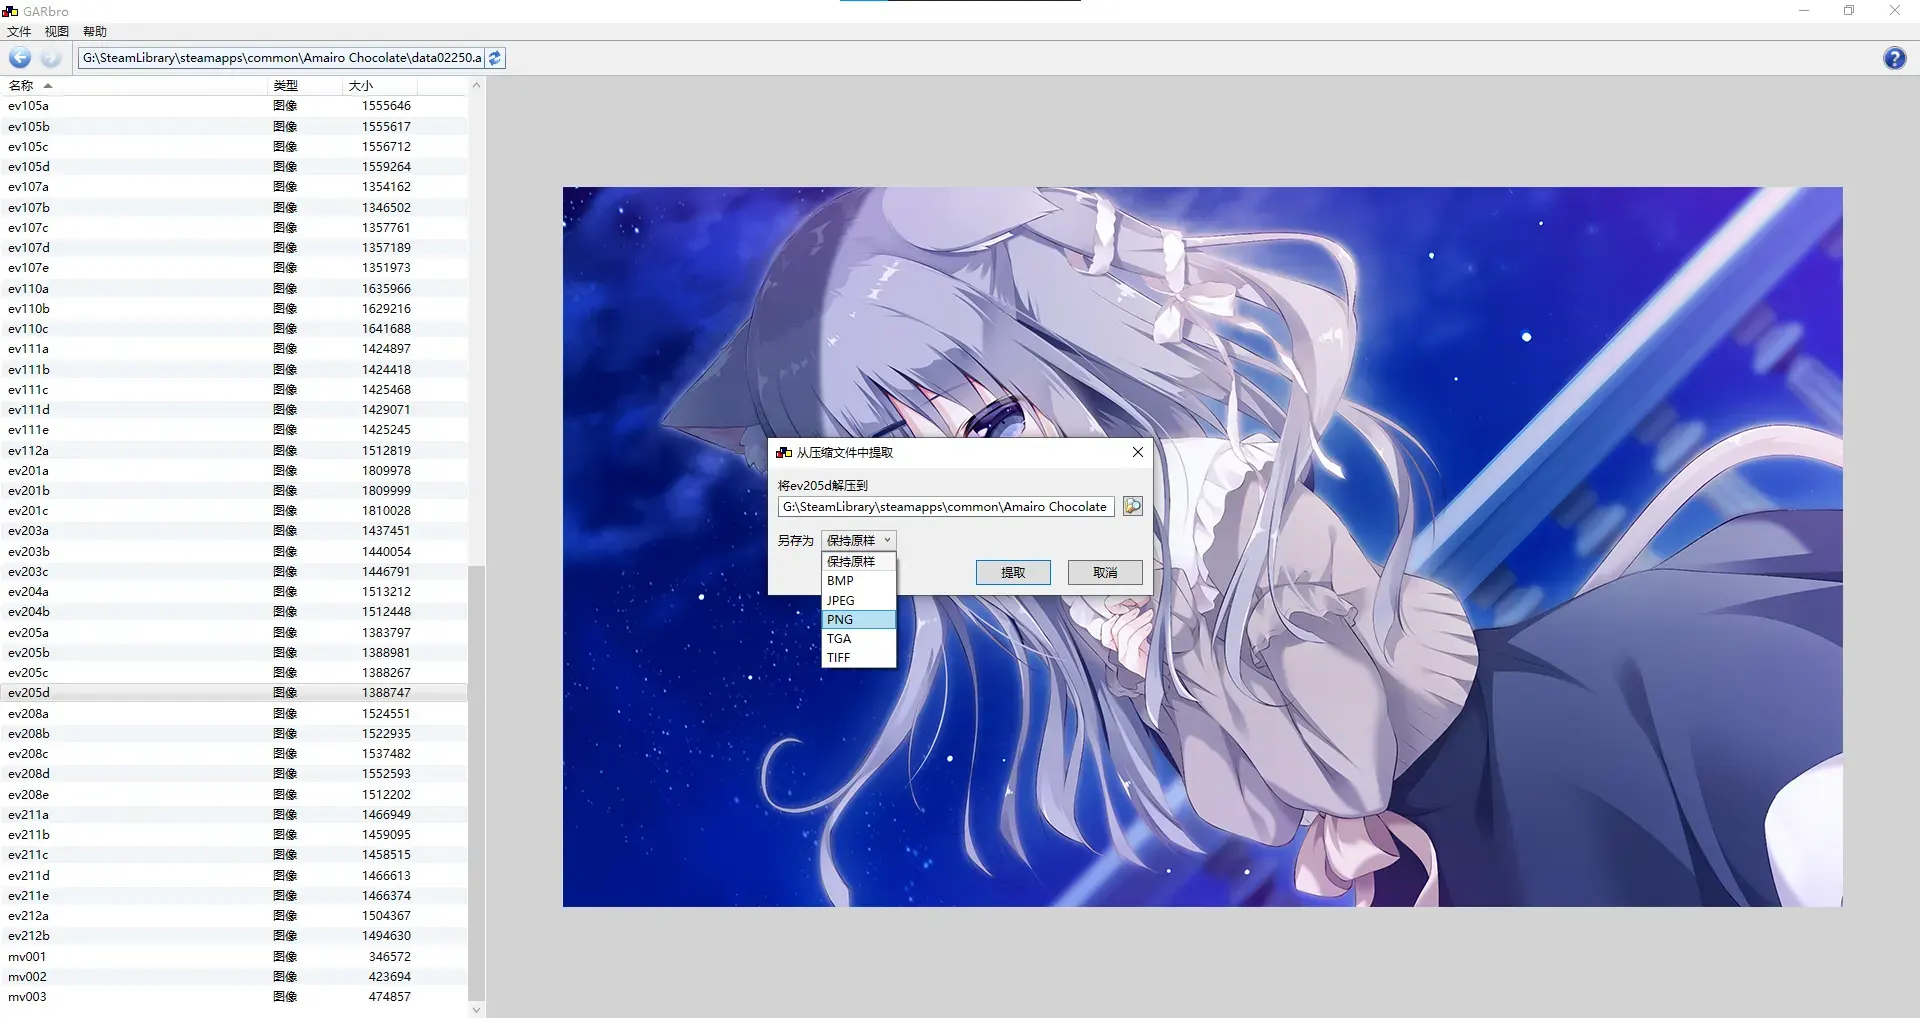This screenshot has height=1018, width=1920.
Task: Click the archive path address bar
Action: coord(281,58)
